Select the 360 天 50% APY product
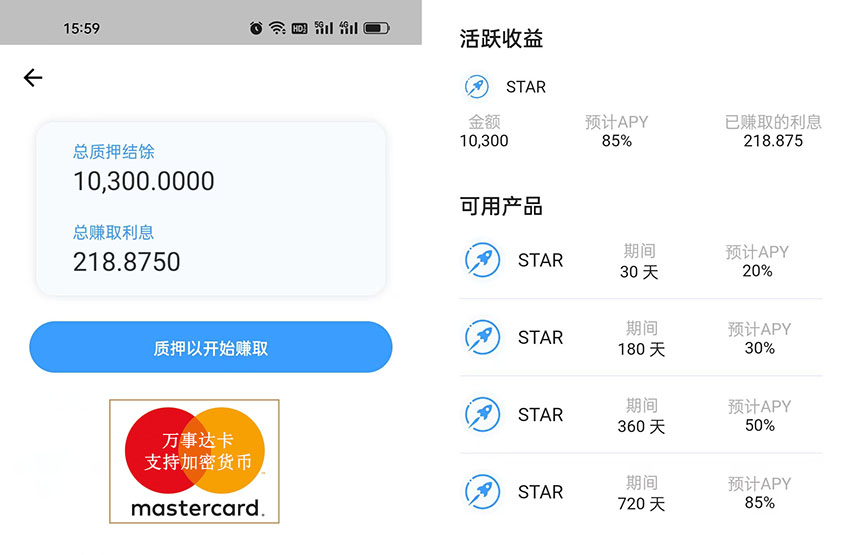Viewport: 846px width, 555px height. (641, 414)
